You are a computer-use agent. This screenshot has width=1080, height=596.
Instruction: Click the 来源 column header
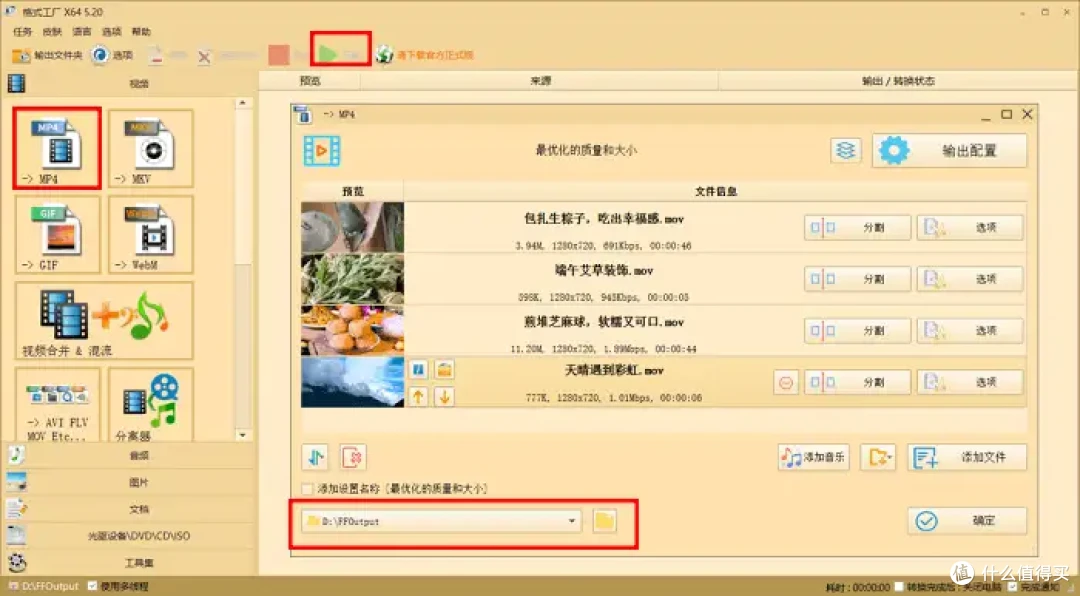(x=540, y=81)
